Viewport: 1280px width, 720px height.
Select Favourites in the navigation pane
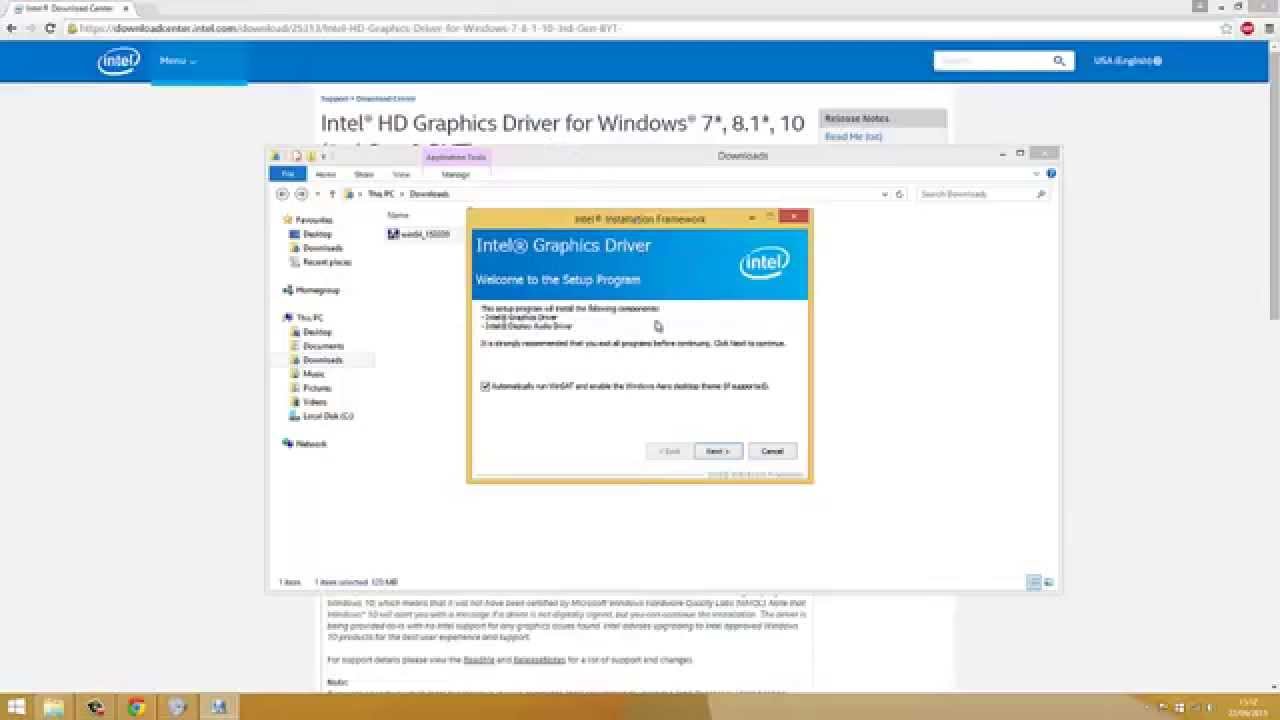point(314,220)
